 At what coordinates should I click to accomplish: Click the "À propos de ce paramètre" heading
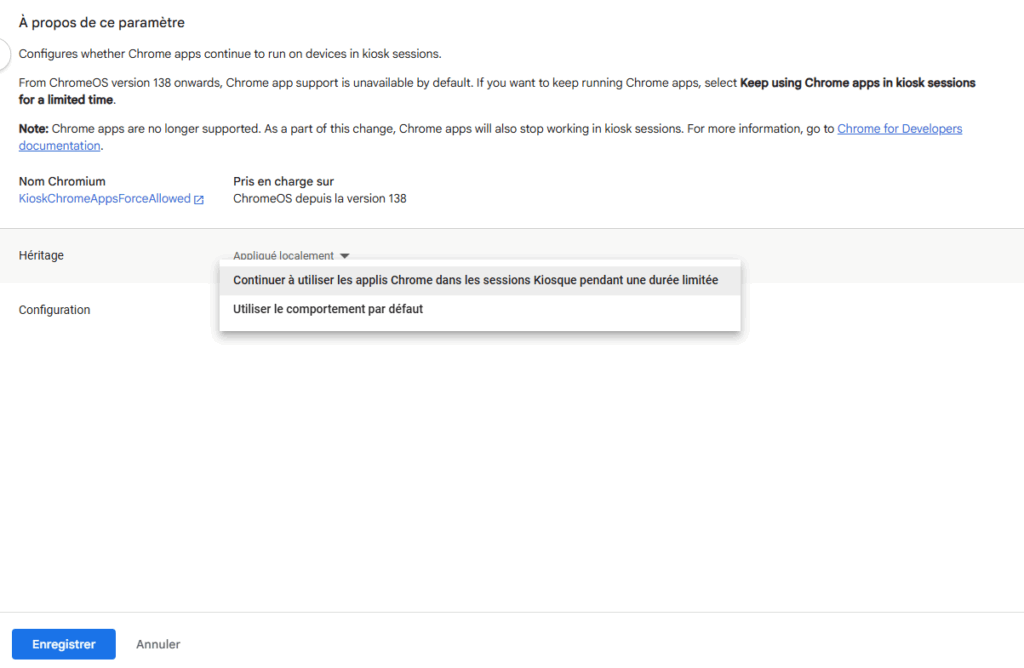click(x=102, y=22)
